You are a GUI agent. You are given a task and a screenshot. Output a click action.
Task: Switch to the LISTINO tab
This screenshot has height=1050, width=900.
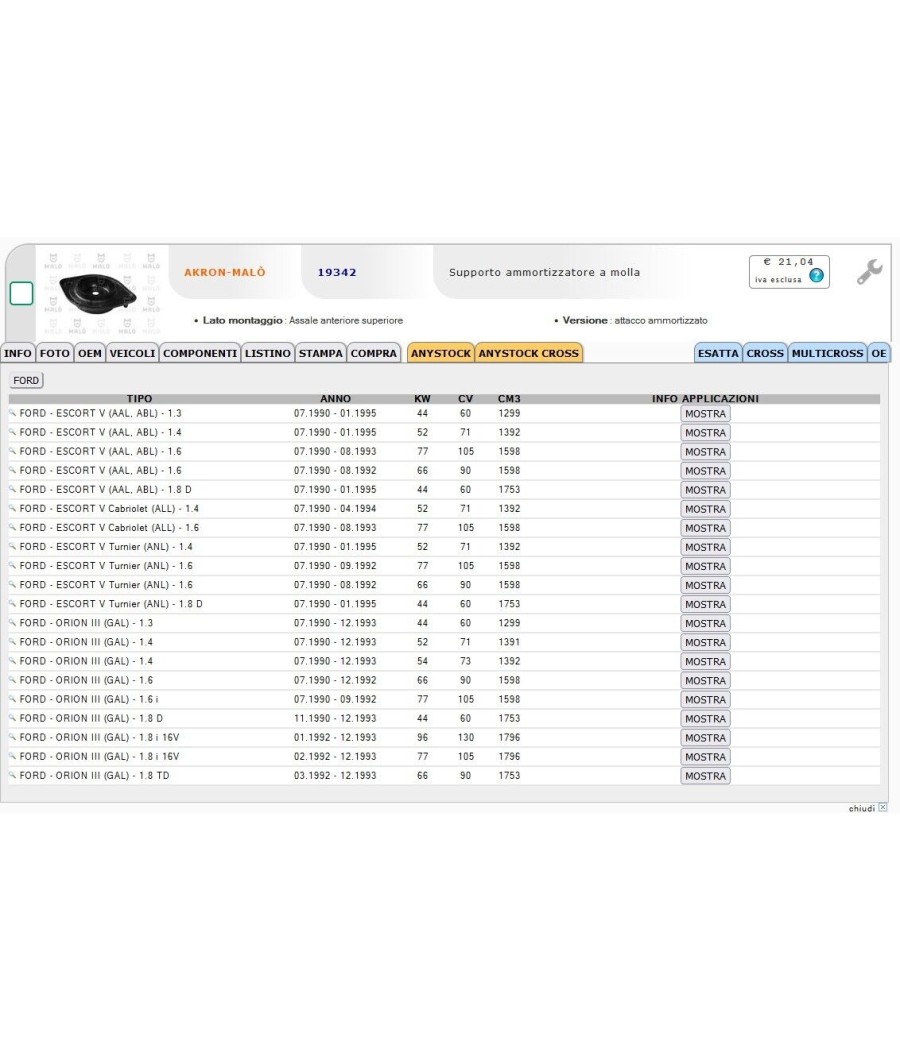tap(267, 353)
